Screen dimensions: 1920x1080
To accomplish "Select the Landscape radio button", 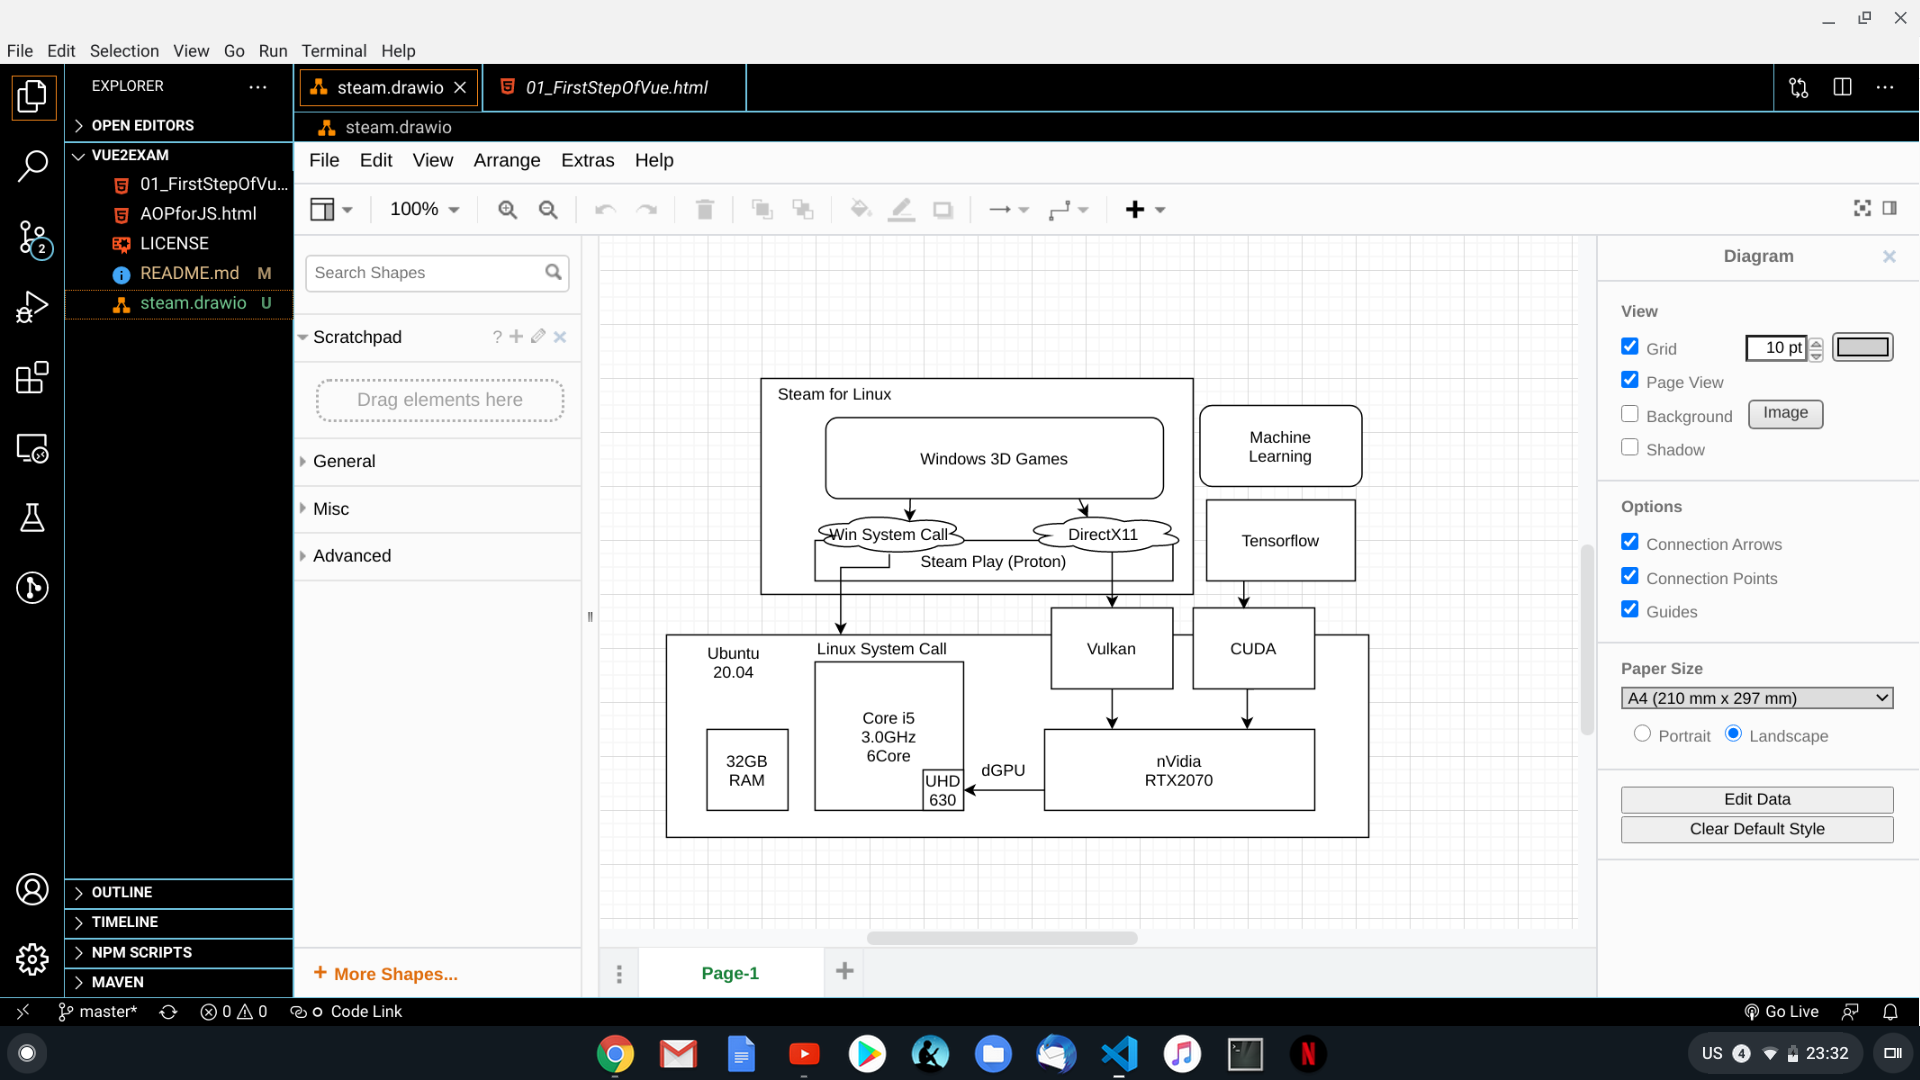I will click(x=1733, y=733).
